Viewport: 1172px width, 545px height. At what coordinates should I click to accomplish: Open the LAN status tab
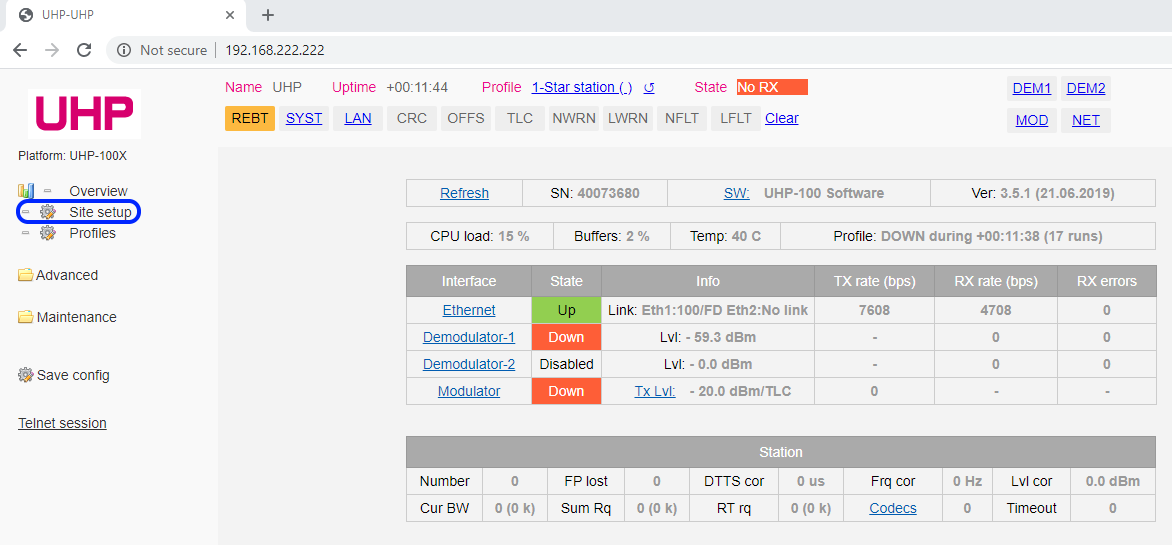click(358, 118)
